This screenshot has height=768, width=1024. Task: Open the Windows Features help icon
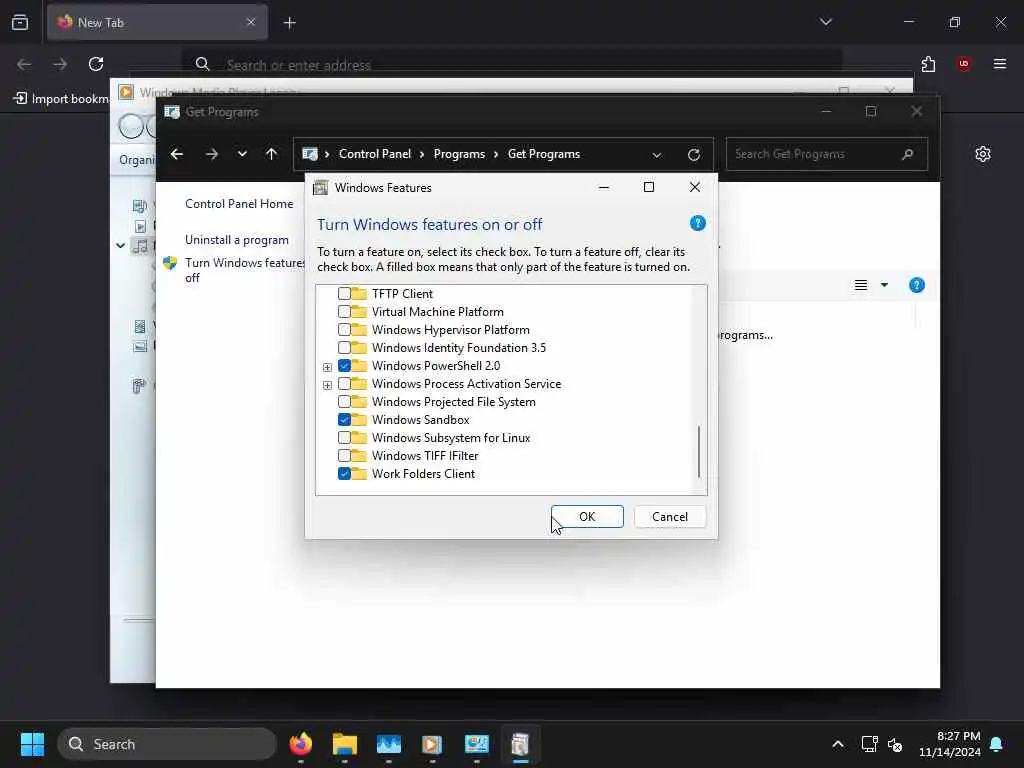tap(697, 223)
